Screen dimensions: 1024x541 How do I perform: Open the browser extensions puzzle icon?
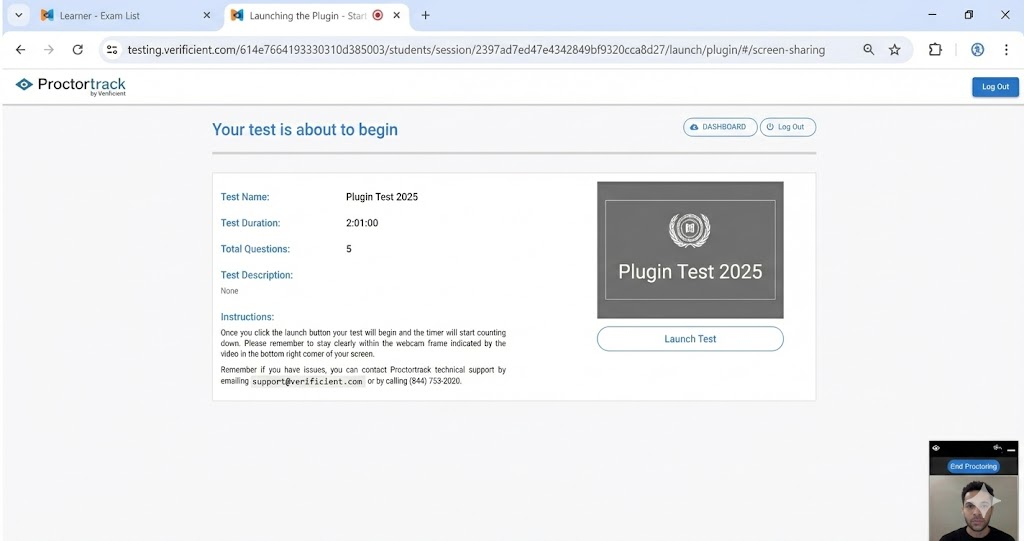935,50
